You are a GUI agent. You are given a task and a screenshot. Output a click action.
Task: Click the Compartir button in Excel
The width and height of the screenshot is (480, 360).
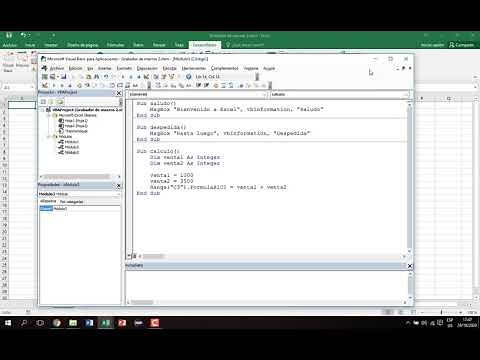click(461, 45)
